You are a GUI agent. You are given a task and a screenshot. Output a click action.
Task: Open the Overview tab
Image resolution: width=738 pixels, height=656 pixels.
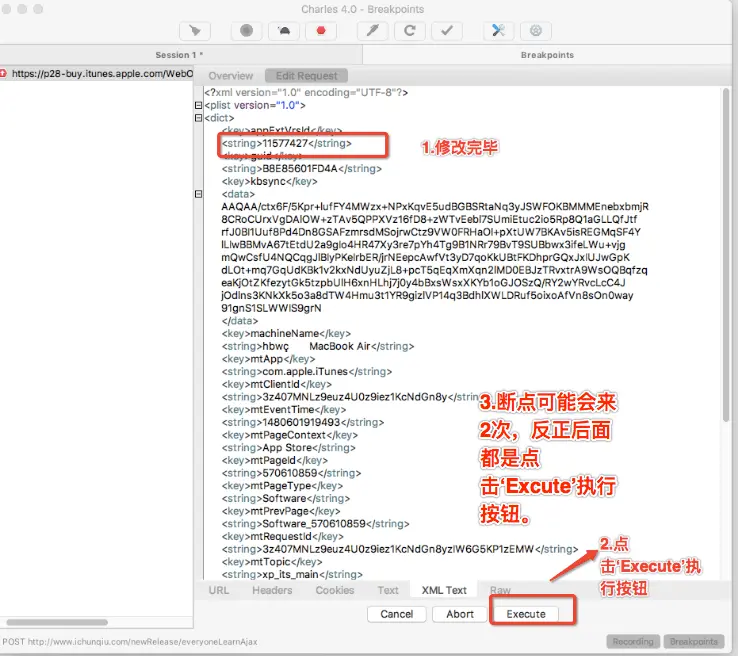231,76
